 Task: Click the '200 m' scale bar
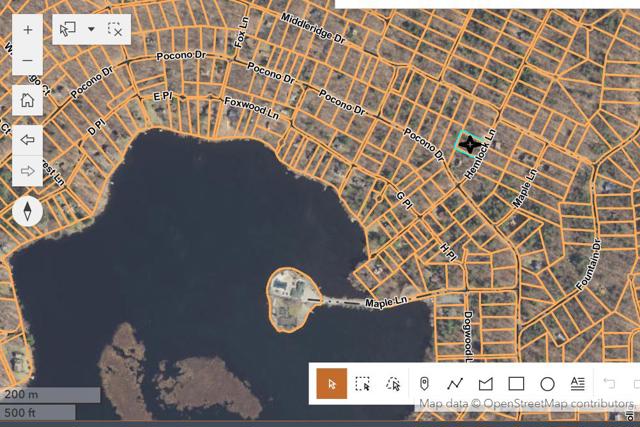[50, 395]
